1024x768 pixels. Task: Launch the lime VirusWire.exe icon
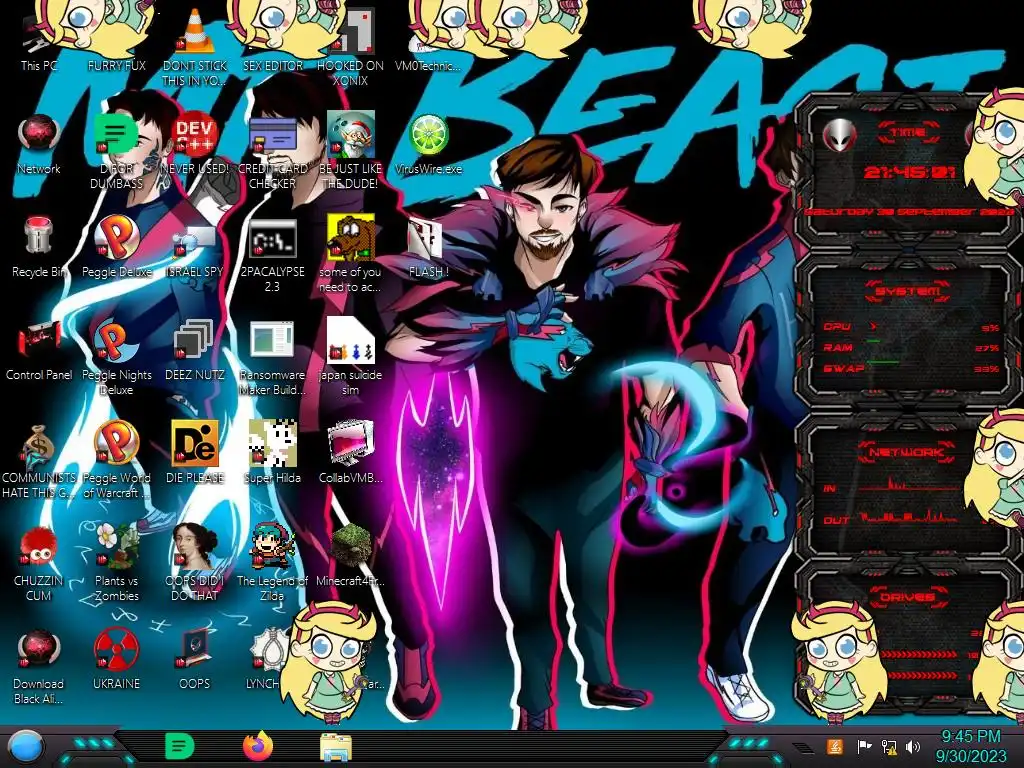pos(428,144)
